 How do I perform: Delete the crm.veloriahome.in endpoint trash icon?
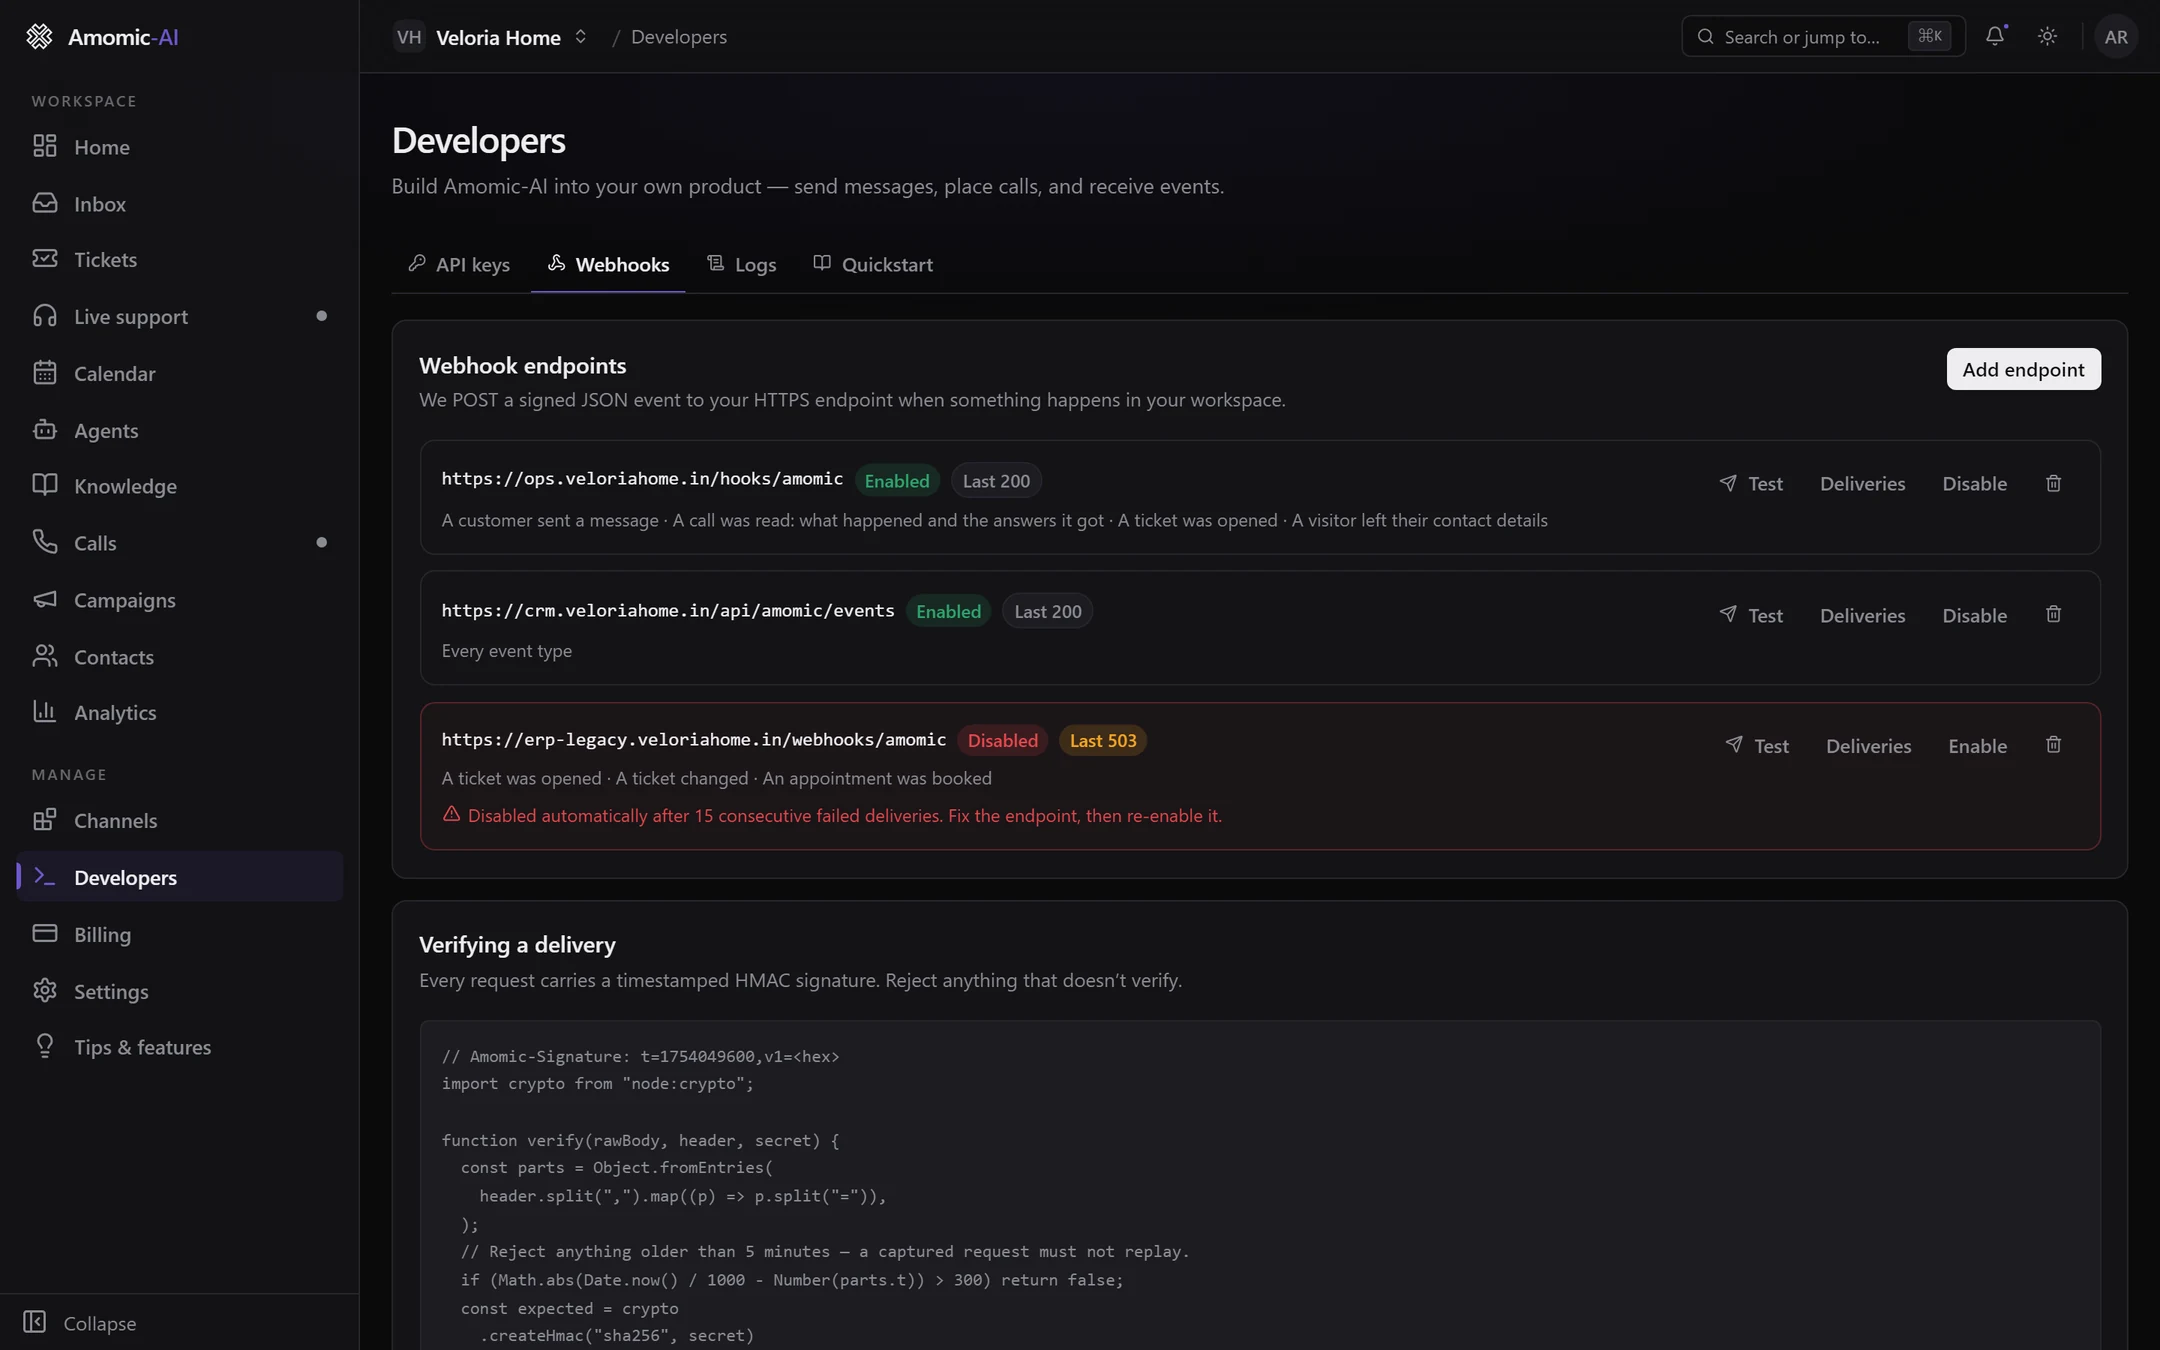pos(2053,614)
